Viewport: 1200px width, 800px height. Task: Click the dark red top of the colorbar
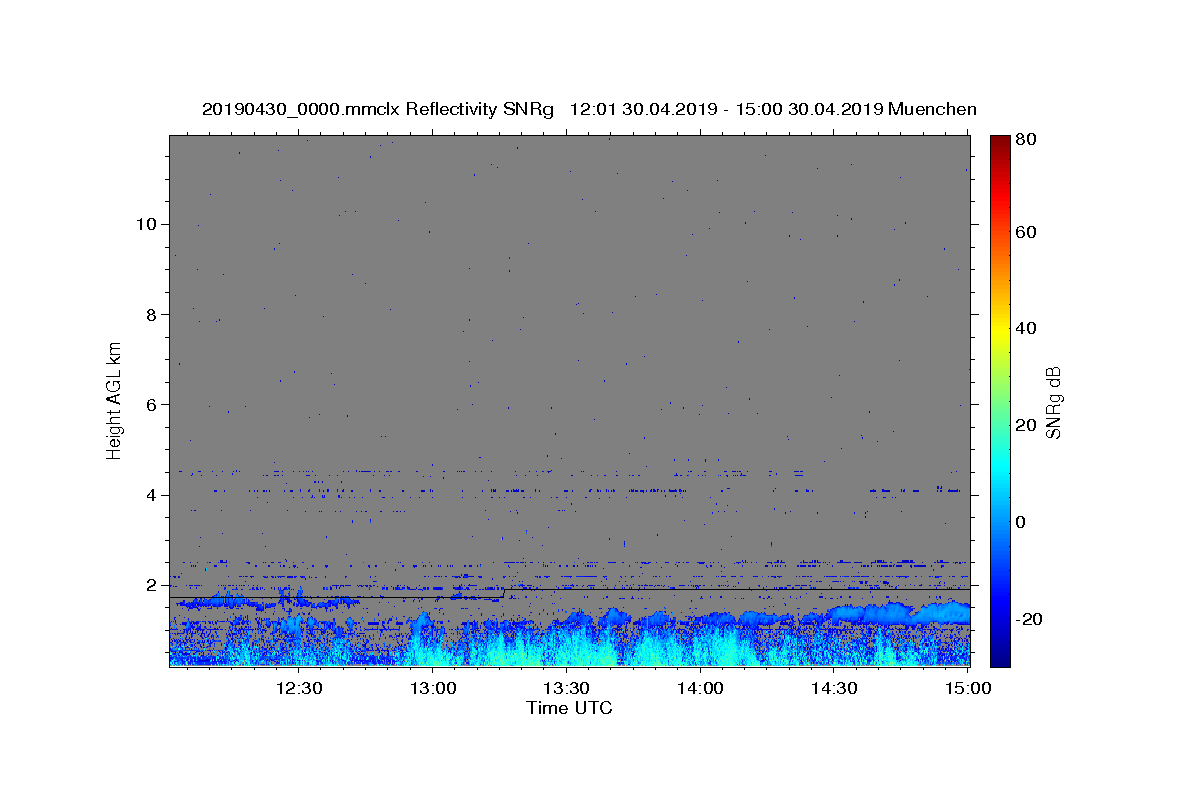(x=1000, y=145)
